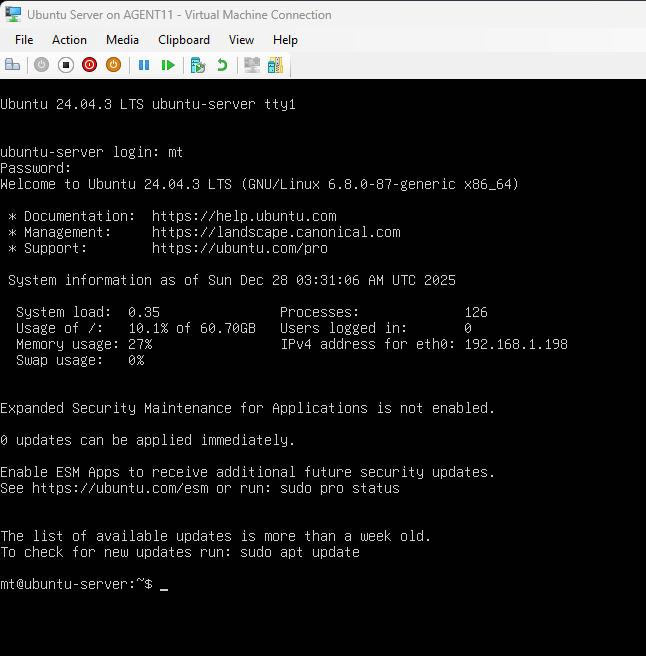Reset the VM using the green play icon

coord(168,65)
